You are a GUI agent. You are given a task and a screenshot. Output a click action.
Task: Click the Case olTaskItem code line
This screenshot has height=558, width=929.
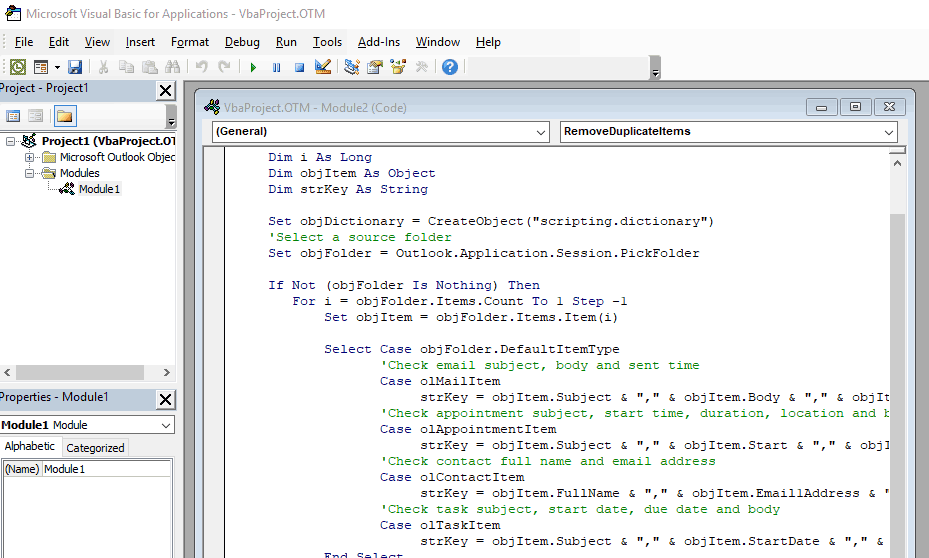[x=440, y=525]
